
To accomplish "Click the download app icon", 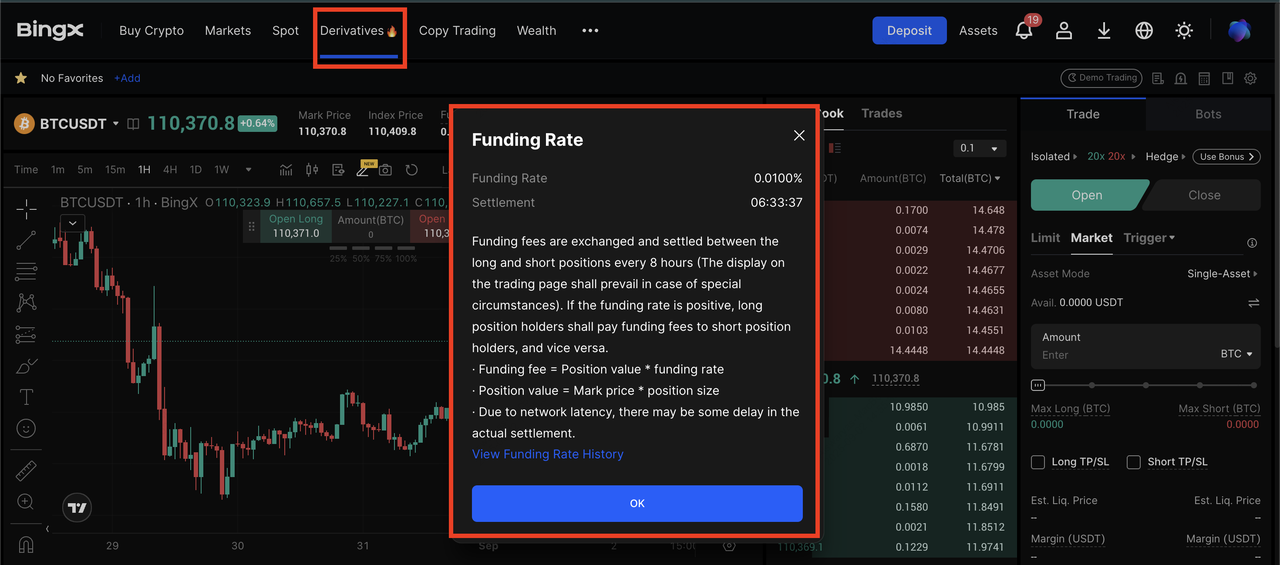I will tap(1104, 30).
